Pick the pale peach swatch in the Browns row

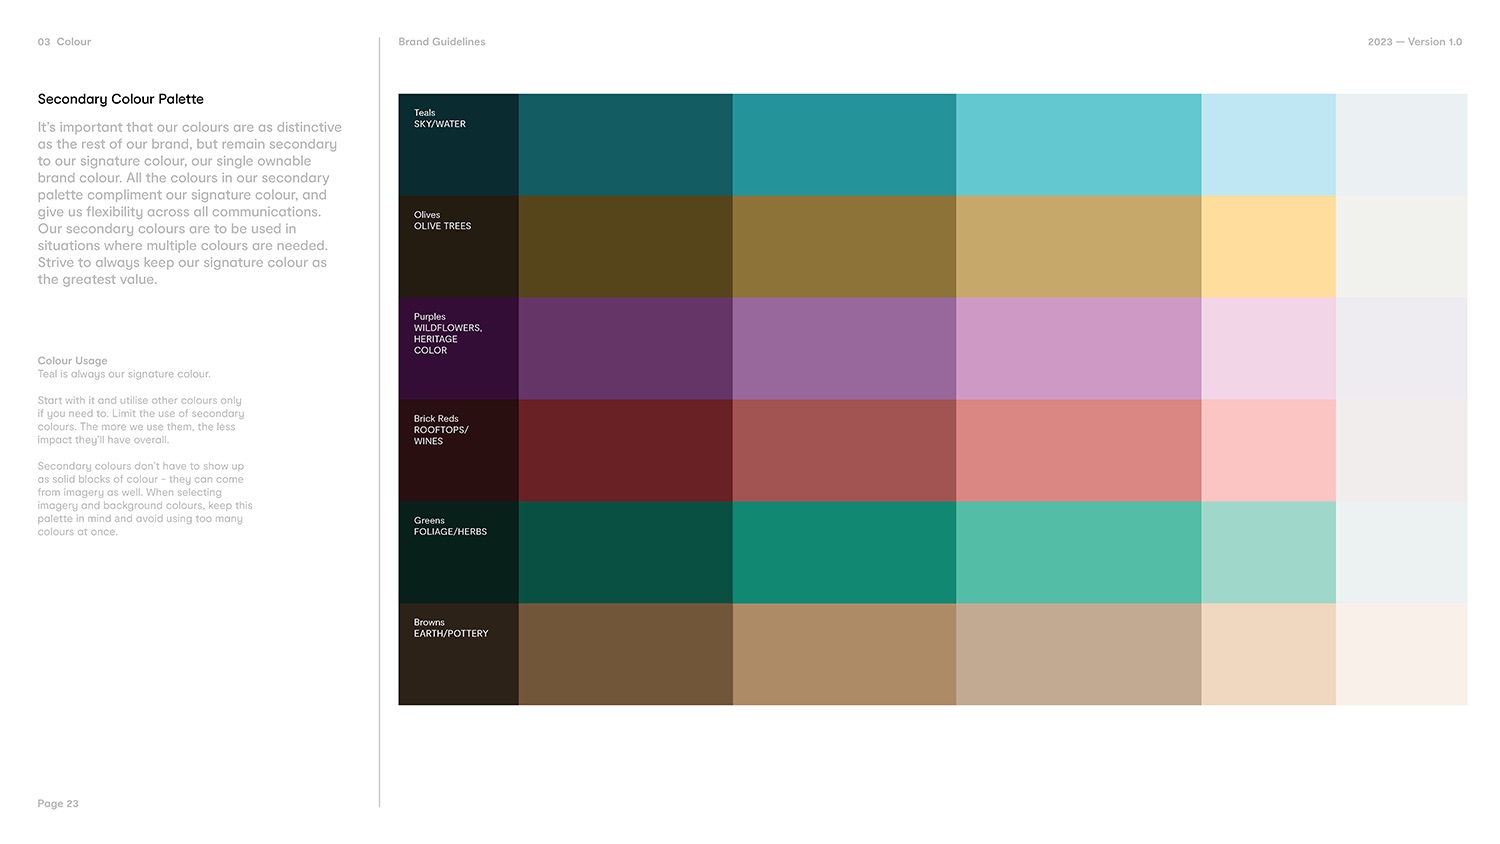pos(1268,654)
